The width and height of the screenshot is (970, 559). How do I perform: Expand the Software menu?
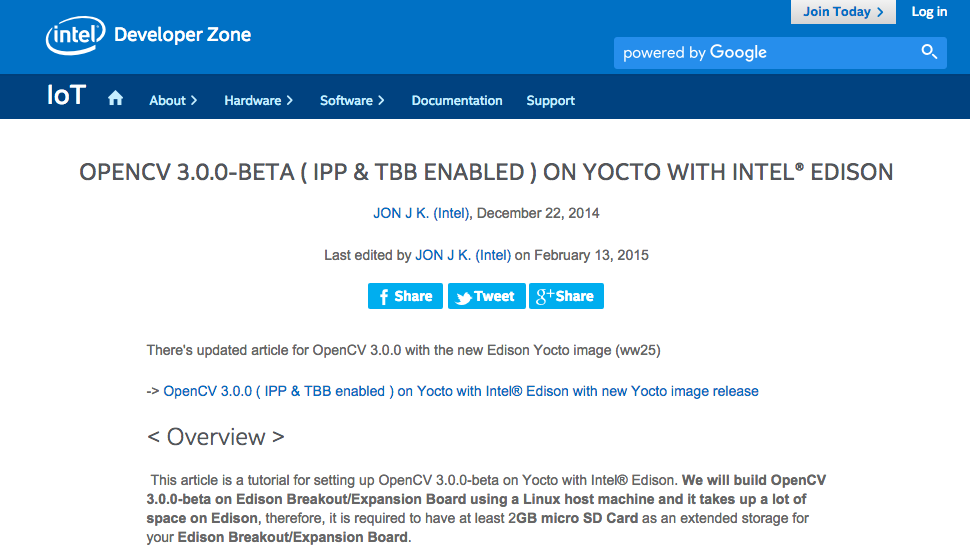(352, 100)
